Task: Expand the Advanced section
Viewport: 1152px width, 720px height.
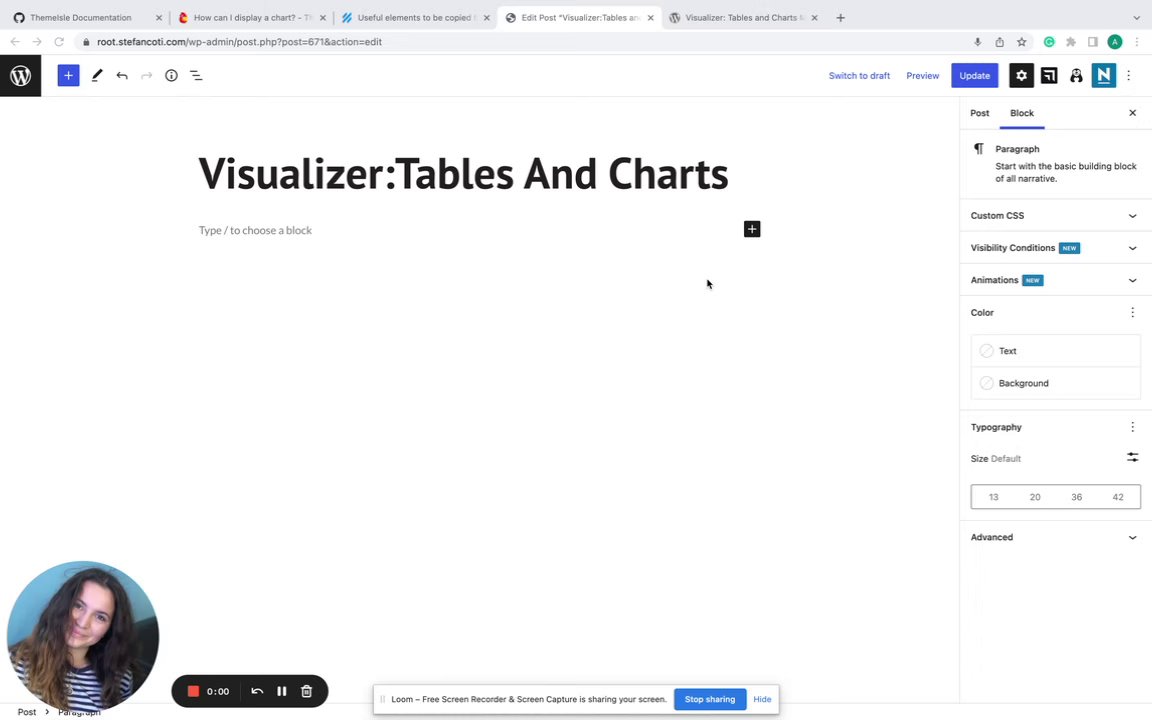Action: pyautogui.click(x=1055, y=537)
